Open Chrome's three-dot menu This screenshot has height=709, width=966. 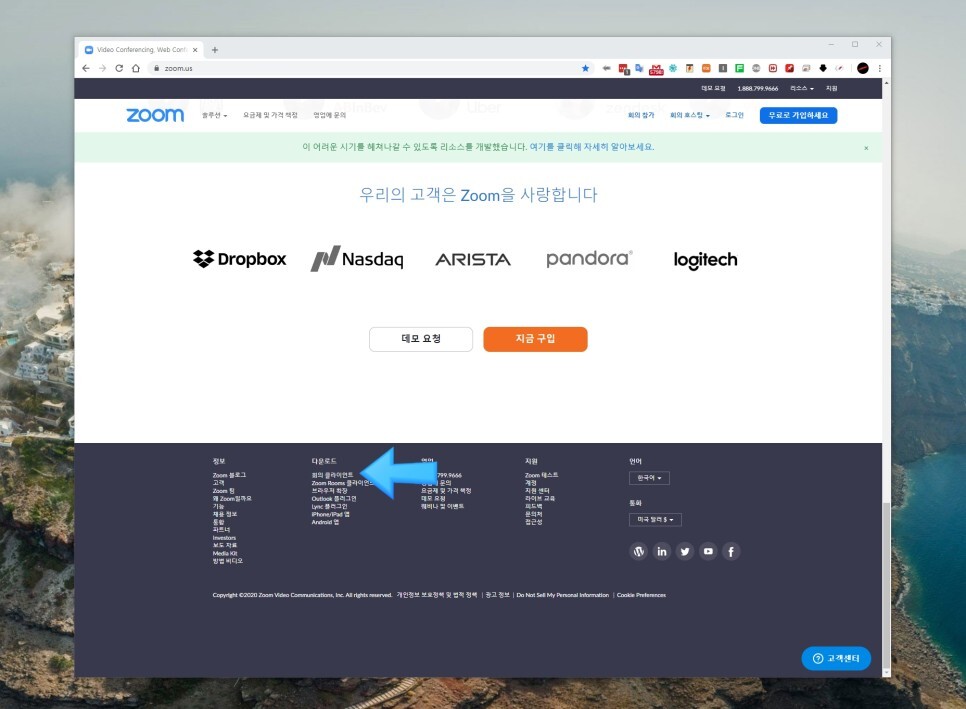pos(880,68)
